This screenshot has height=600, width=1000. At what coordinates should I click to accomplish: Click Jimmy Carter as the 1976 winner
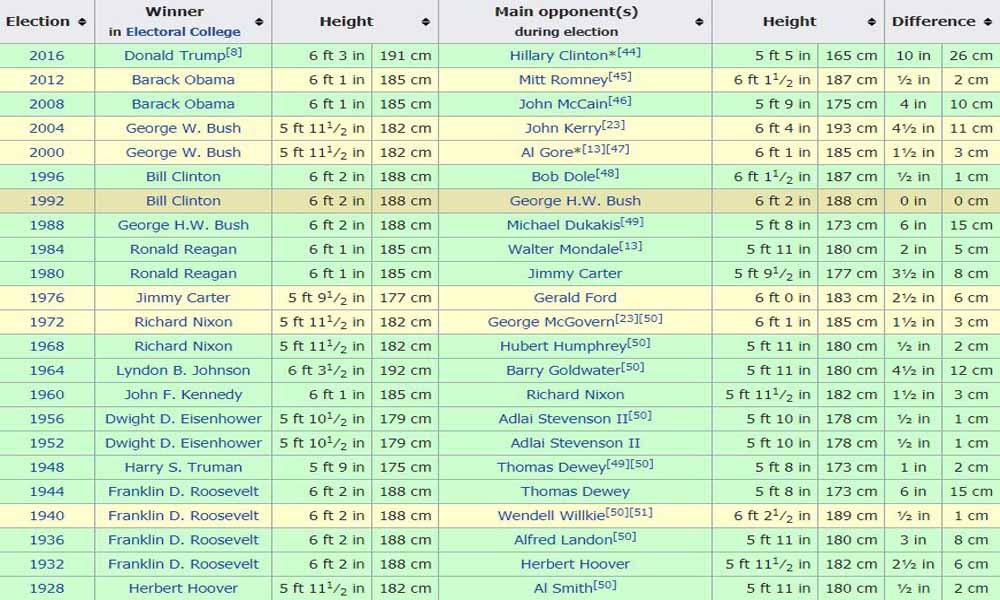click(x=183, y=298)
